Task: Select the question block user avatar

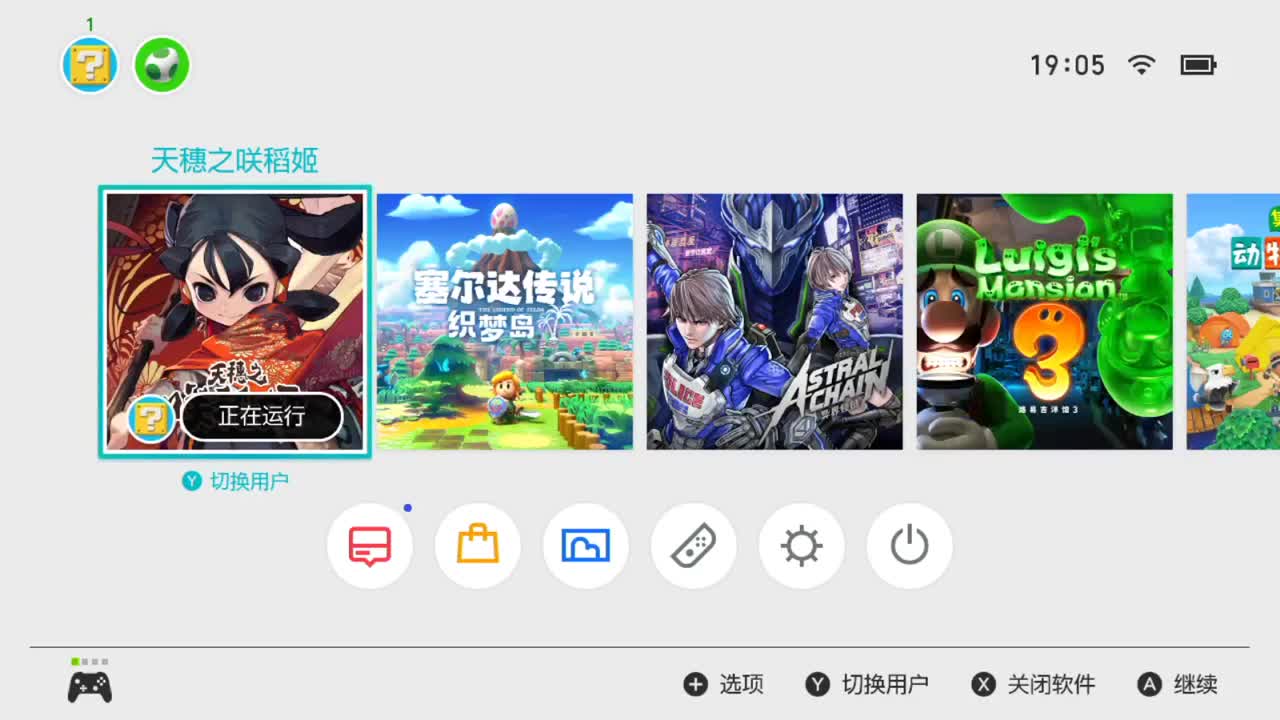Action: (x=90, y=66)
